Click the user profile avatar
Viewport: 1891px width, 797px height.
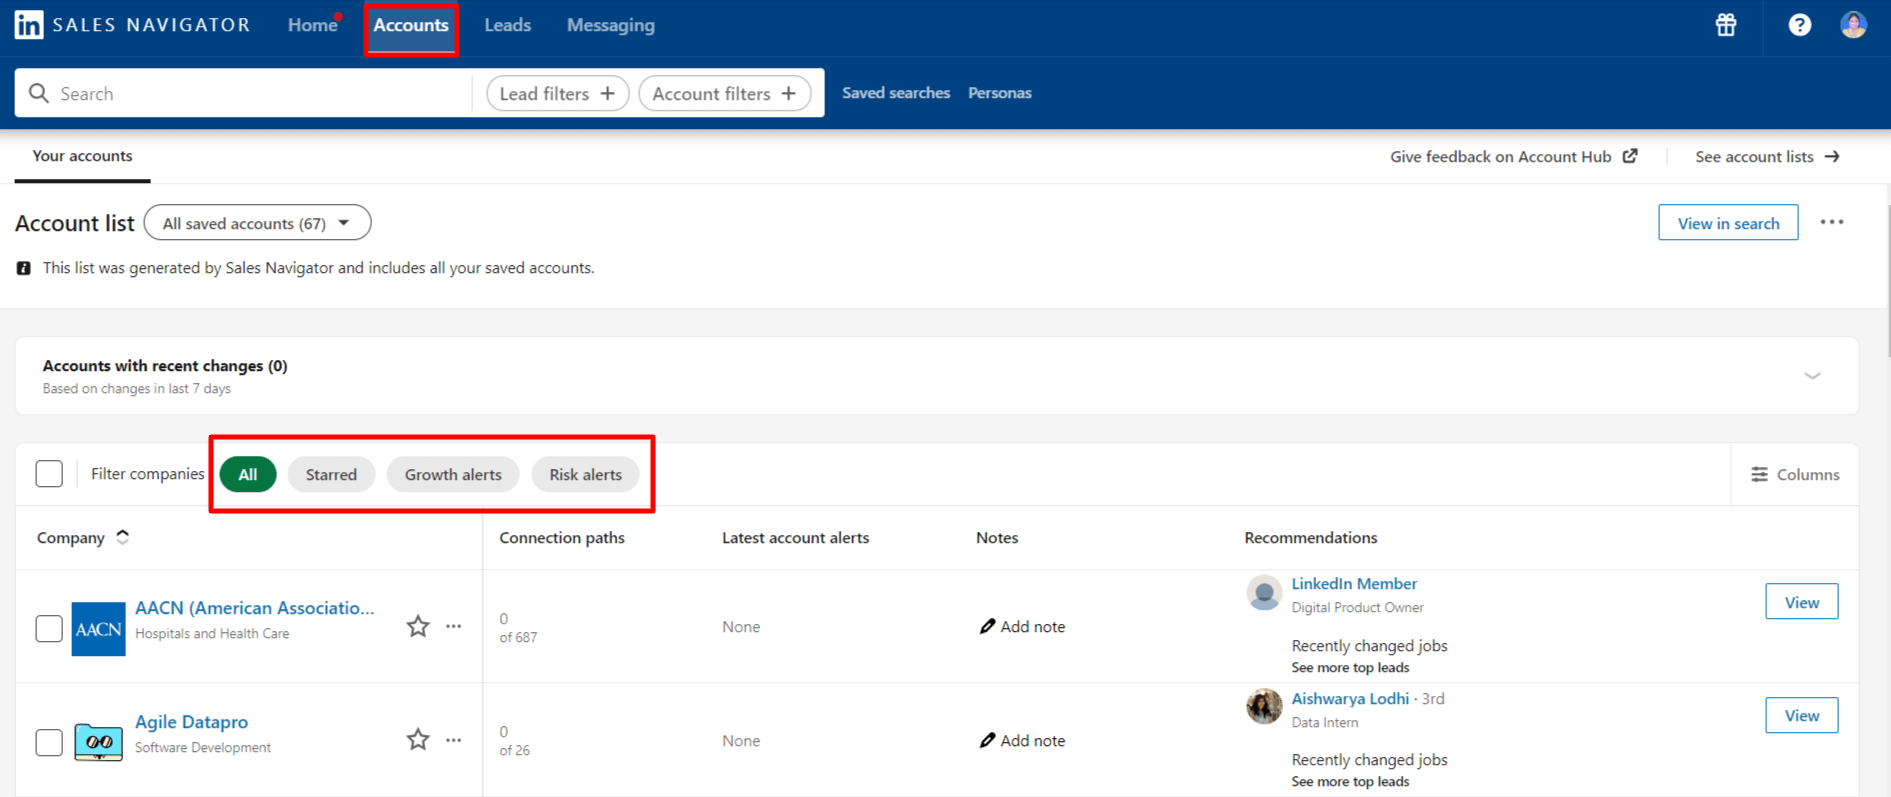(1853, 25)
